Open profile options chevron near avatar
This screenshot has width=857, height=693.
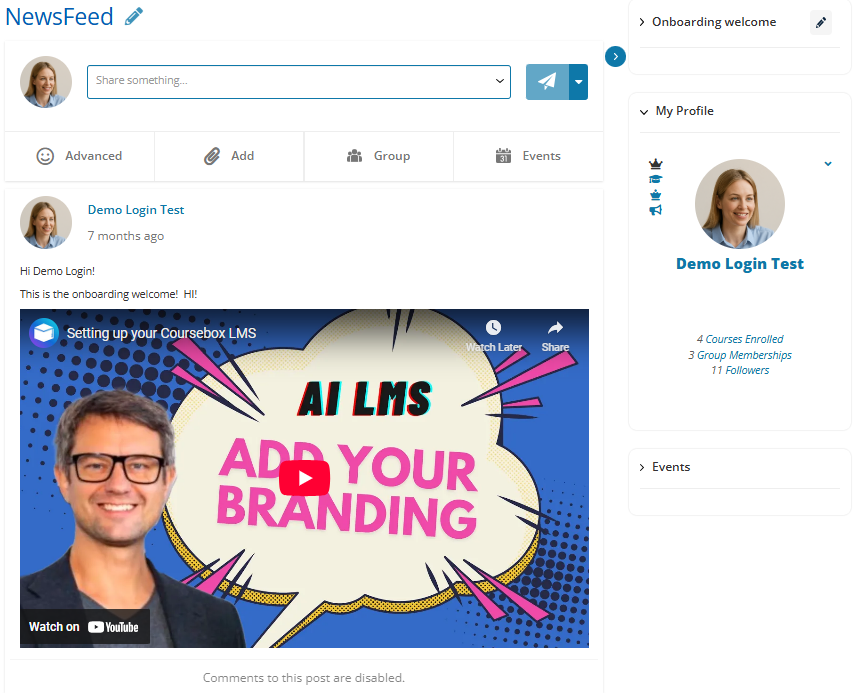828,163
